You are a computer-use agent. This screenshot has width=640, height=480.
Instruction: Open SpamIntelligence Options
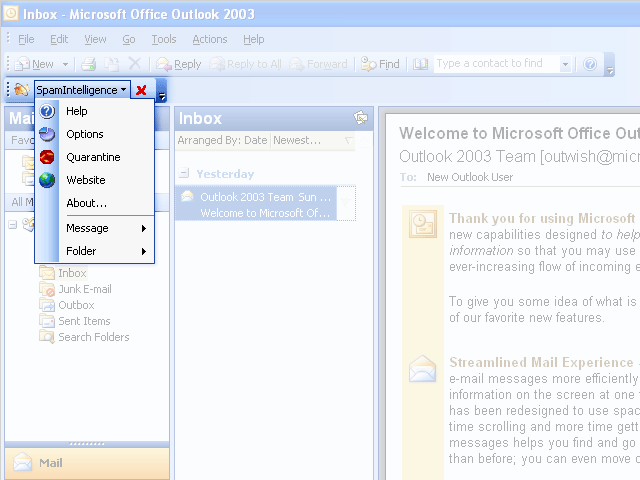(95, 134)
